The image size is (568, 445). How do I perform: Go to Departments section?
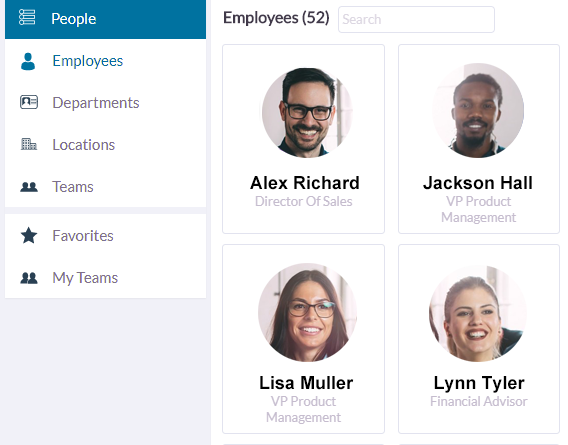pyautogui.click(x=105, y=103)
